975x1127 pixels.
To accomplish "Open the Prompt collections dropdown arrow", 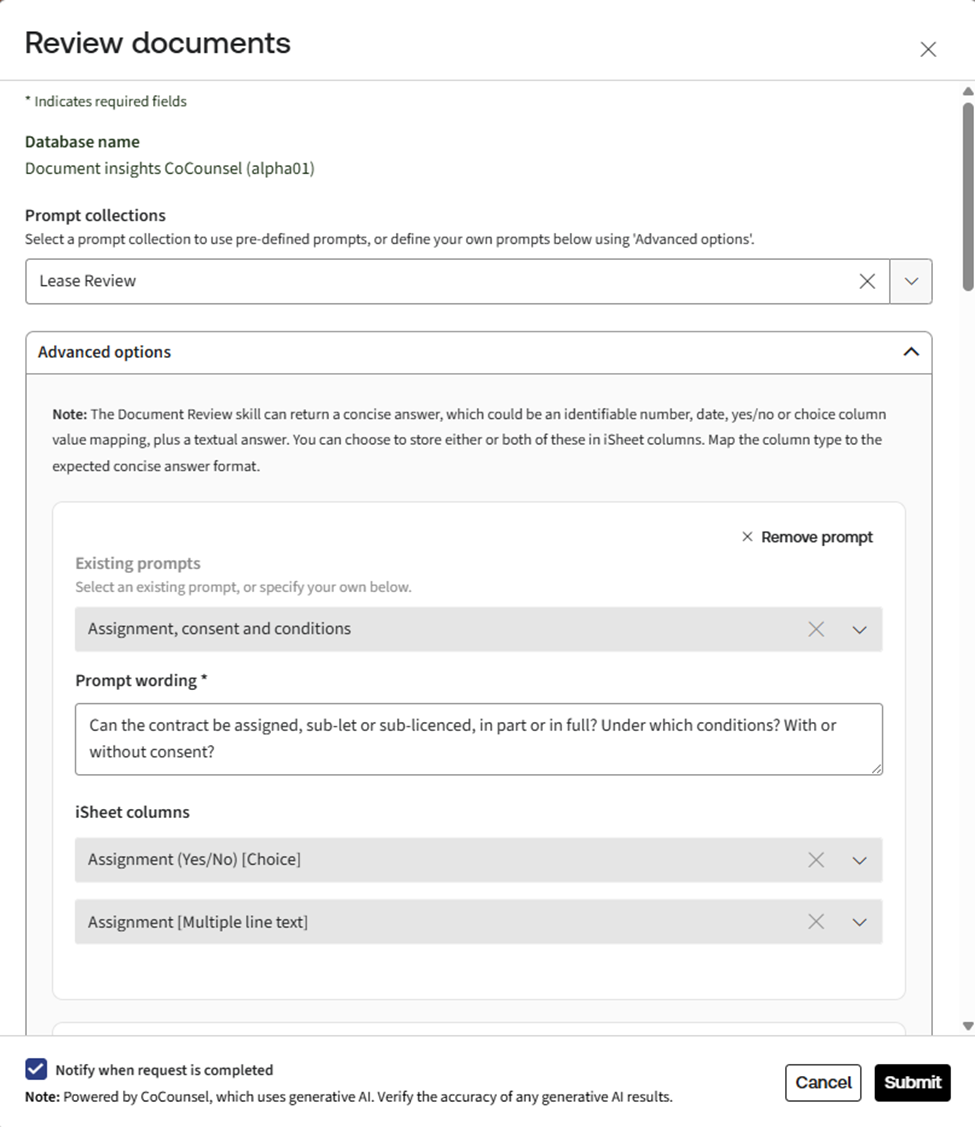I will 911,282.
